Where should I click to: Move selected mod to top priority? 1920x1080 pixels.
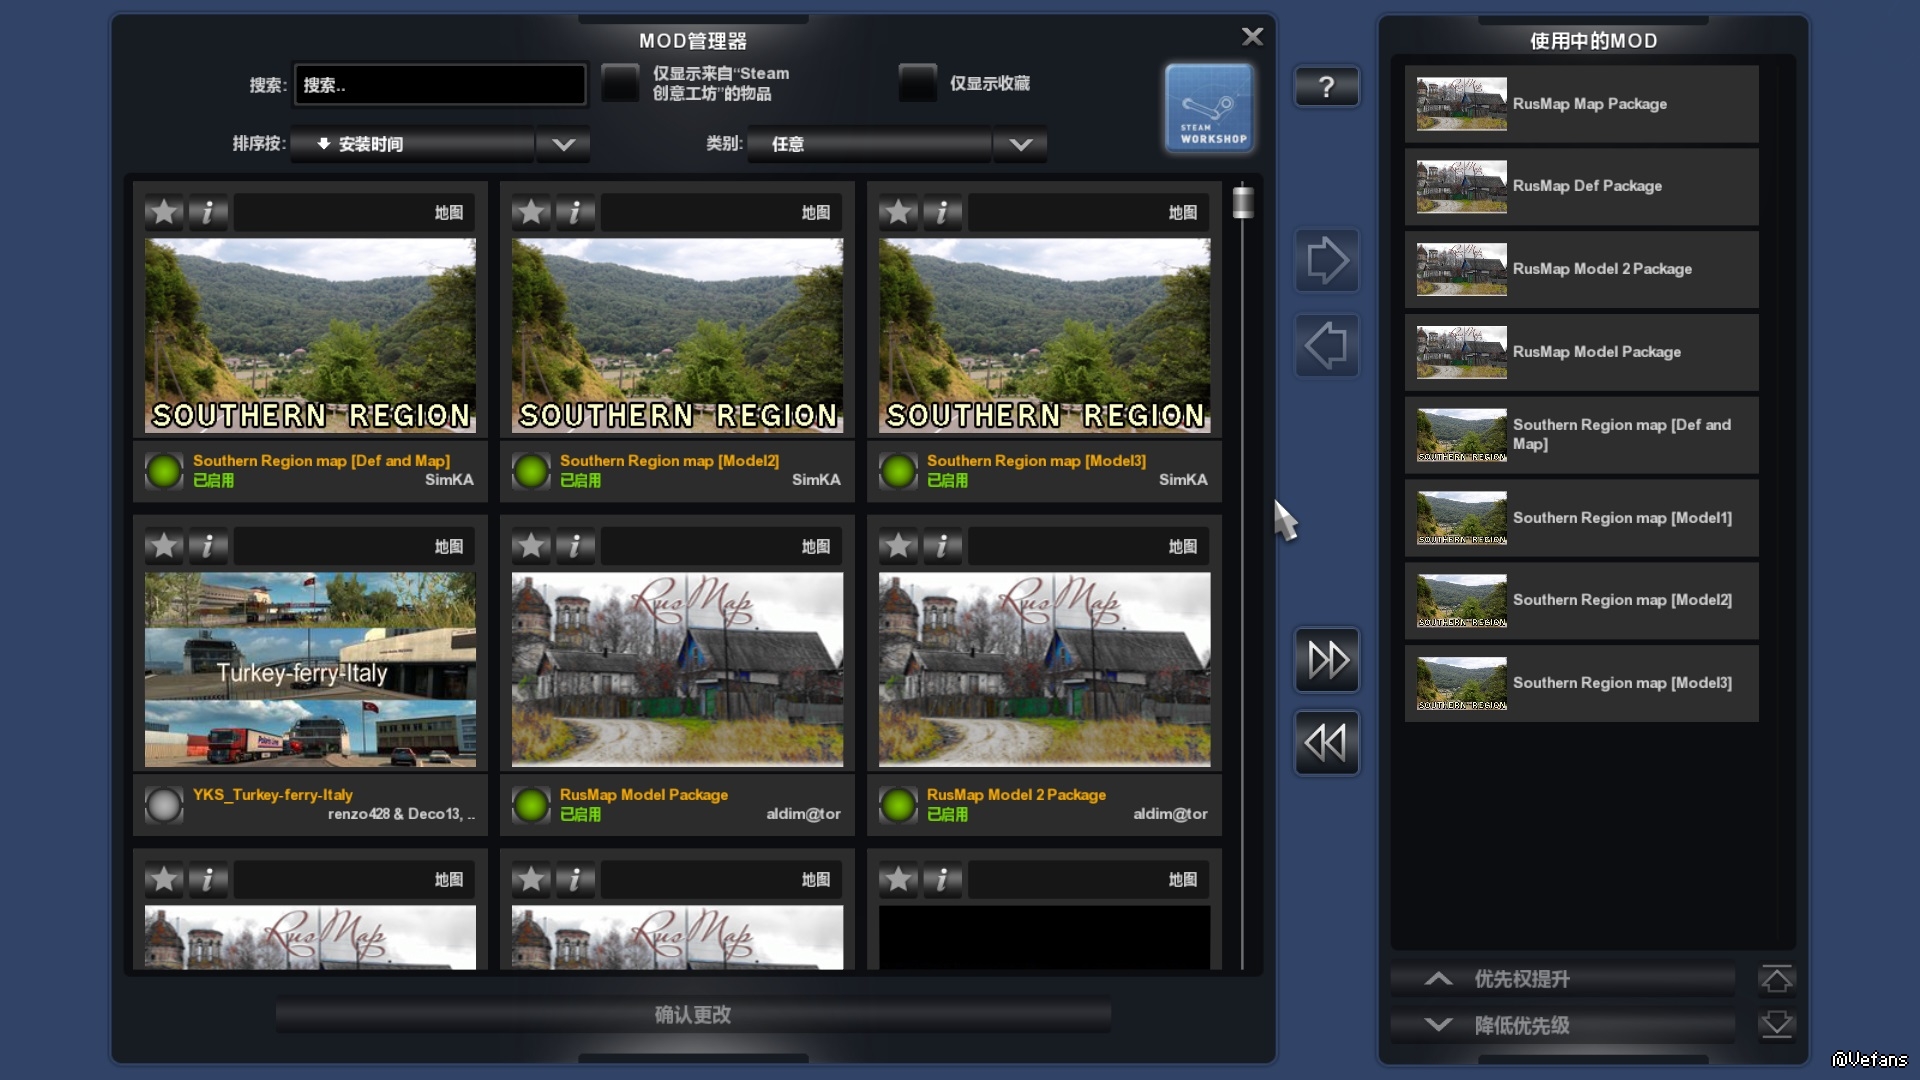(1776, 979)
